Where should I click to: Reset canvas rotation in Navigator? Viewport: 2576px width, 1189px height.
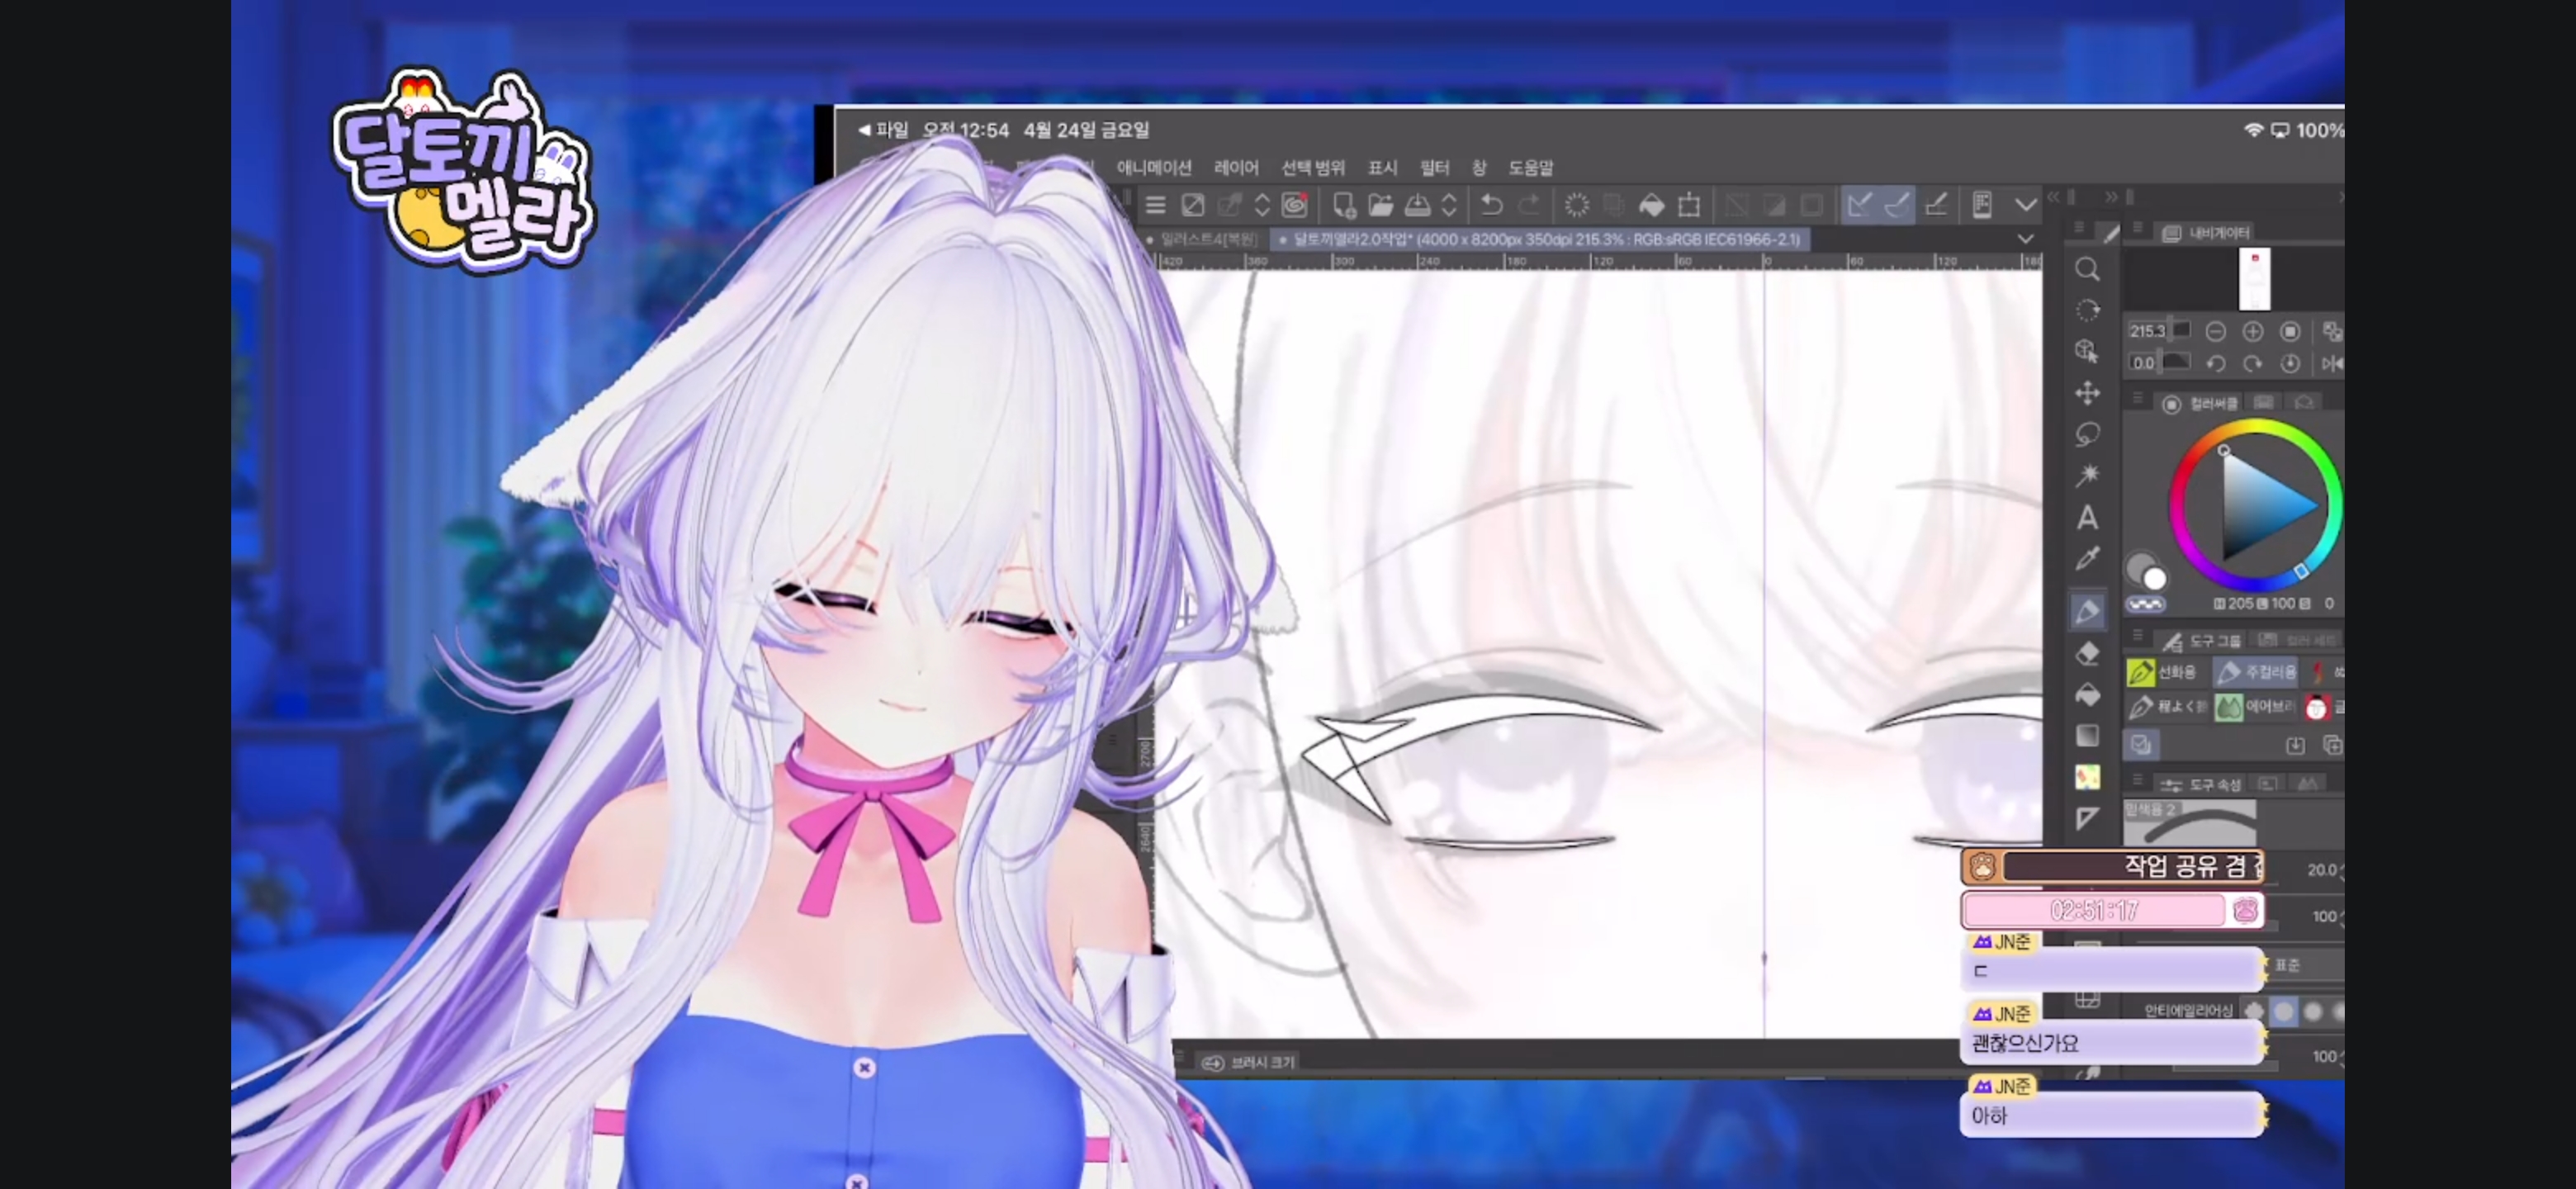pos(2290,363)
